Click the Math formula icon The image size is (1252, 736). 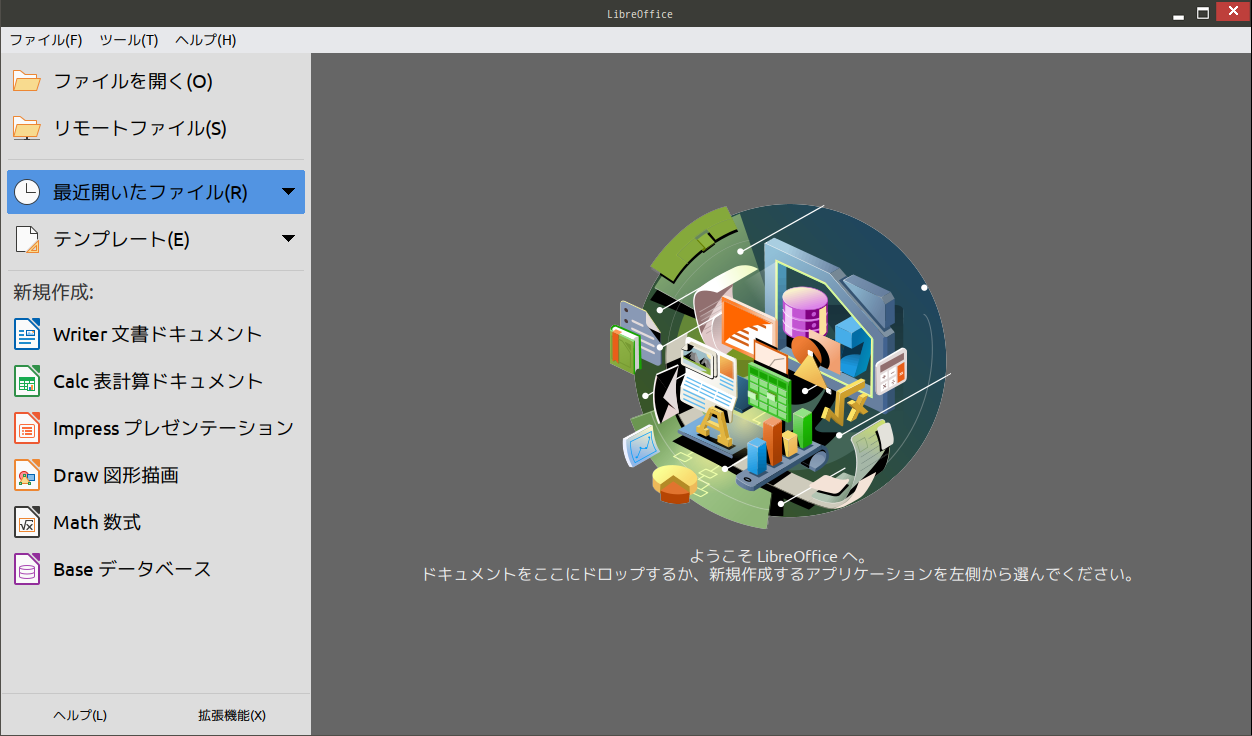coord(27,522)
